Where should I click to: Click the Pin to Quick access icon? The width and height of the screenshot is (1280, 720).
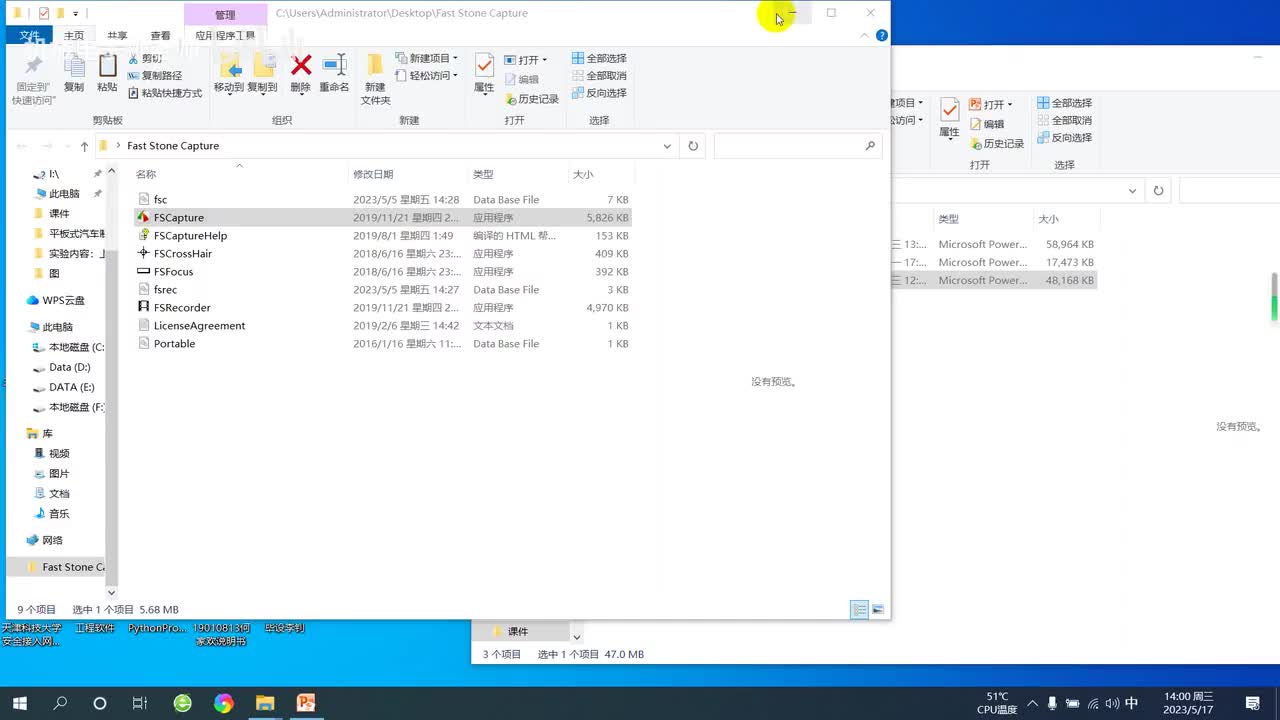click(x=33, y=66)
